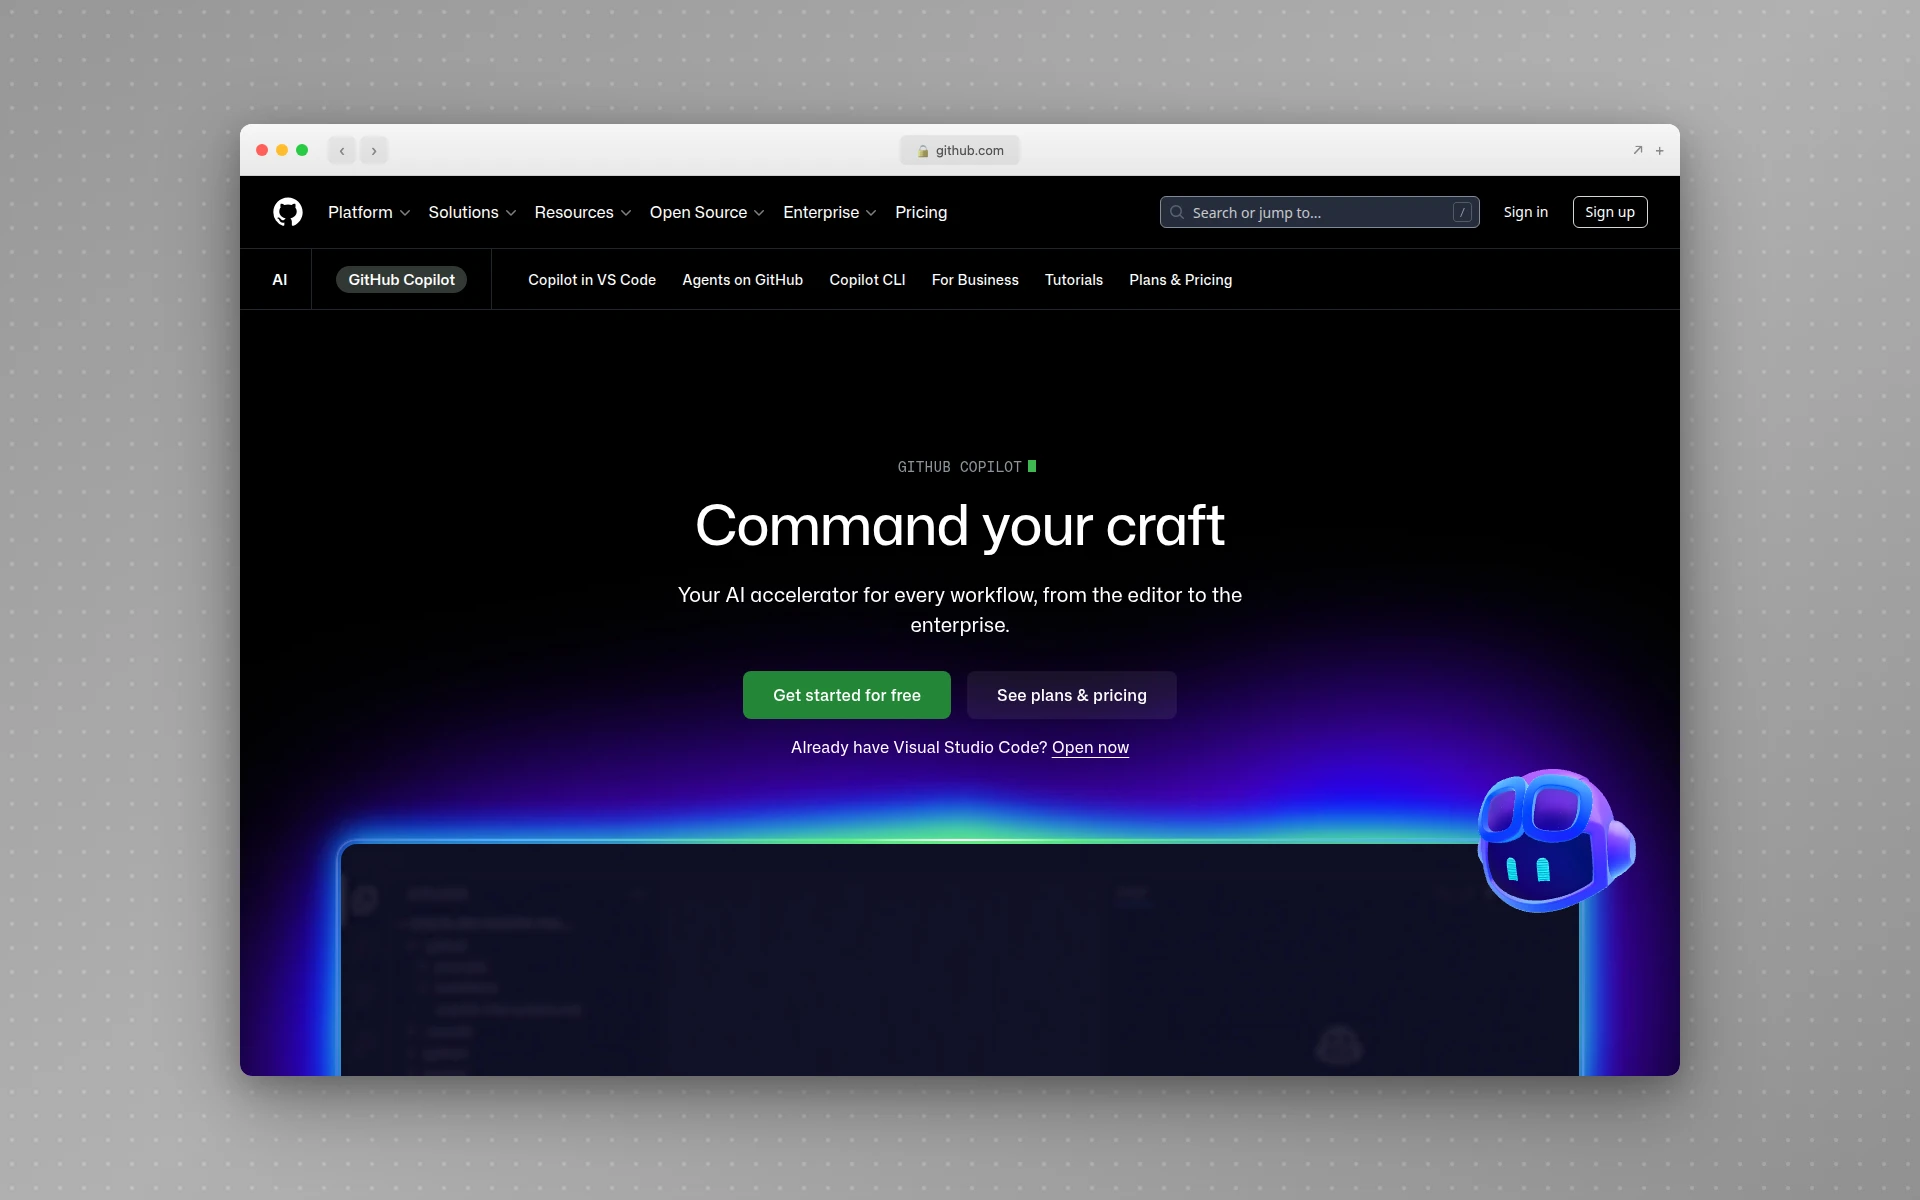Click the GitHub octocat logo
Screen dimensions: 1920x1200
coord(288,212)
